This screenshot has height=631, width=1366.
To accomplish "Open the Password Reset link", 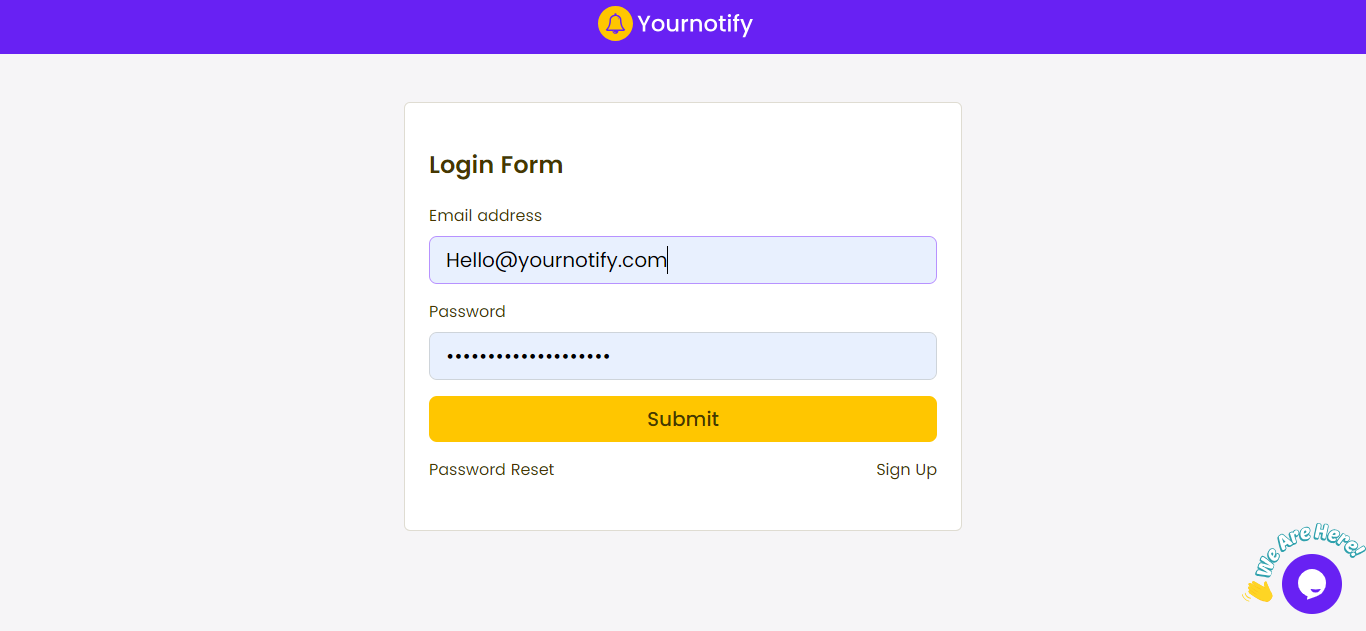I will [491, 470].
